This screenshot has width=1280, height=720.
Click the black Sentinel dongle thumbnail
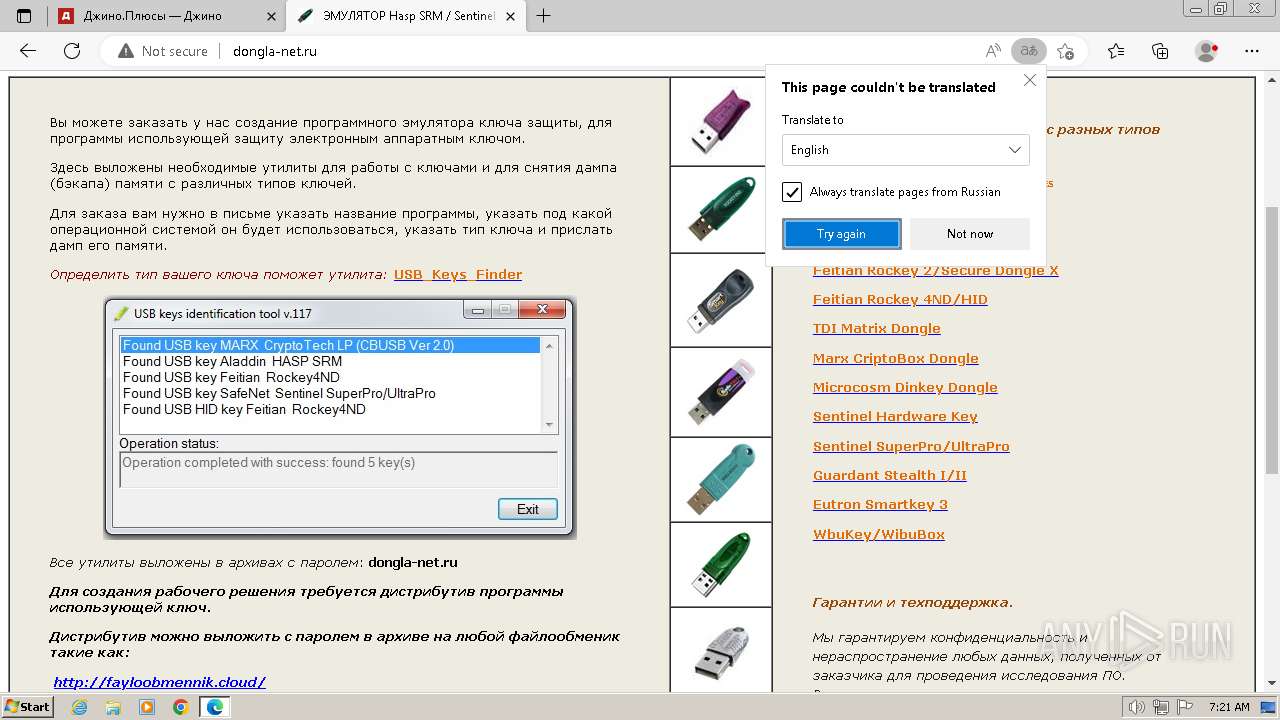(721, 300)
